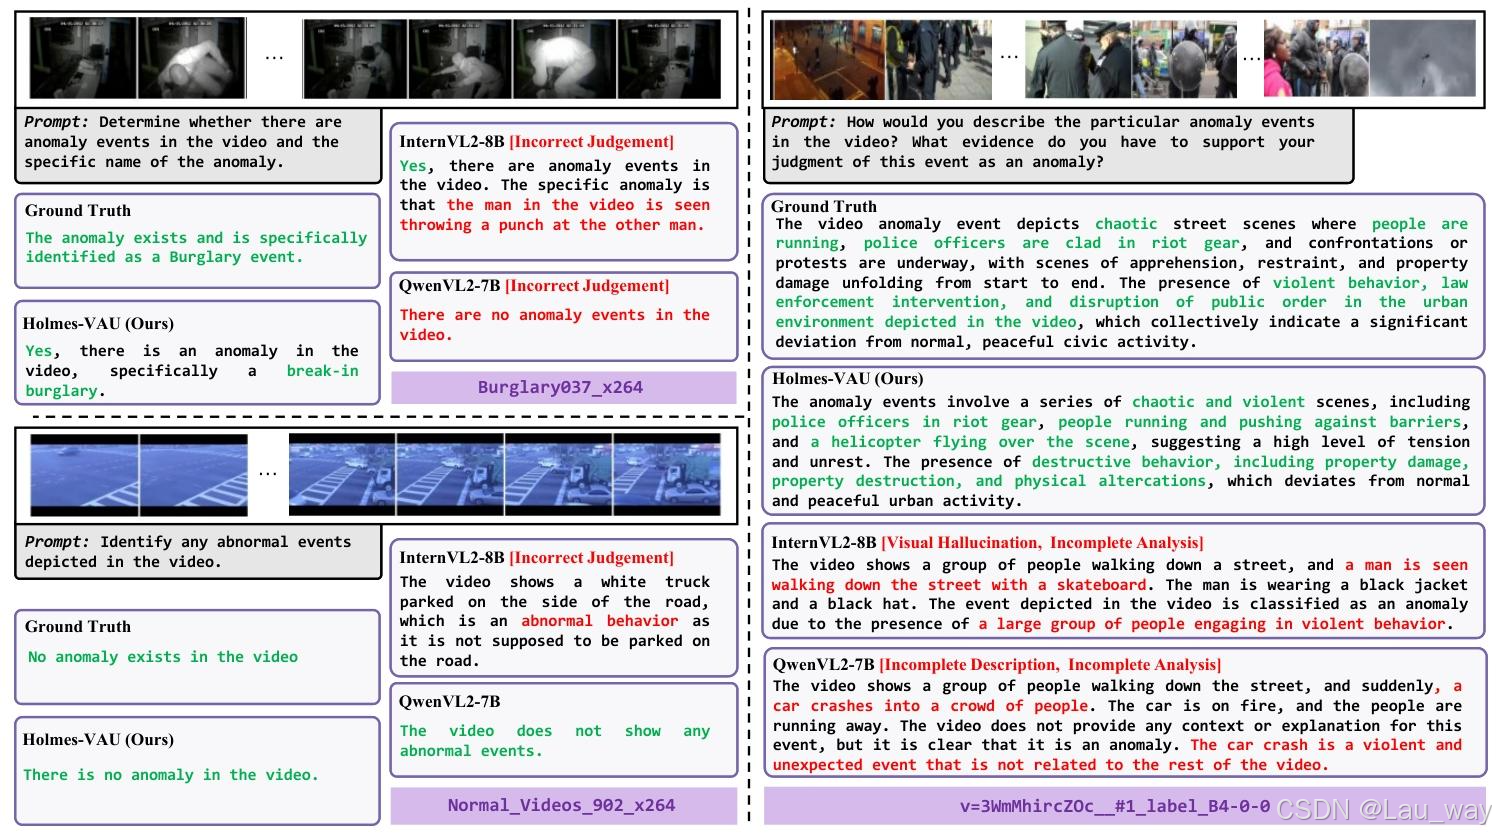Screen dimensions: 1496x836
Task: Select green 'a helicopter flying over the scene'
Action: [970, 442]
